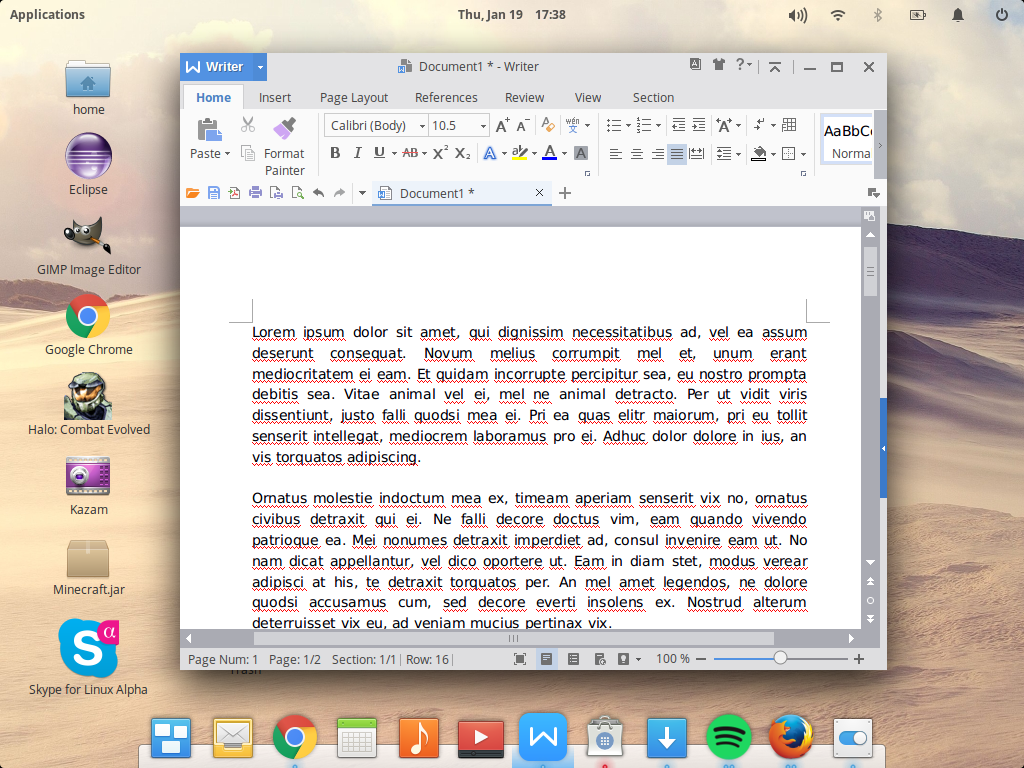This screenshot has width=1024, height=768.
Task: Toggle full screen view in status bar
Action: click(x=520, y=659)
